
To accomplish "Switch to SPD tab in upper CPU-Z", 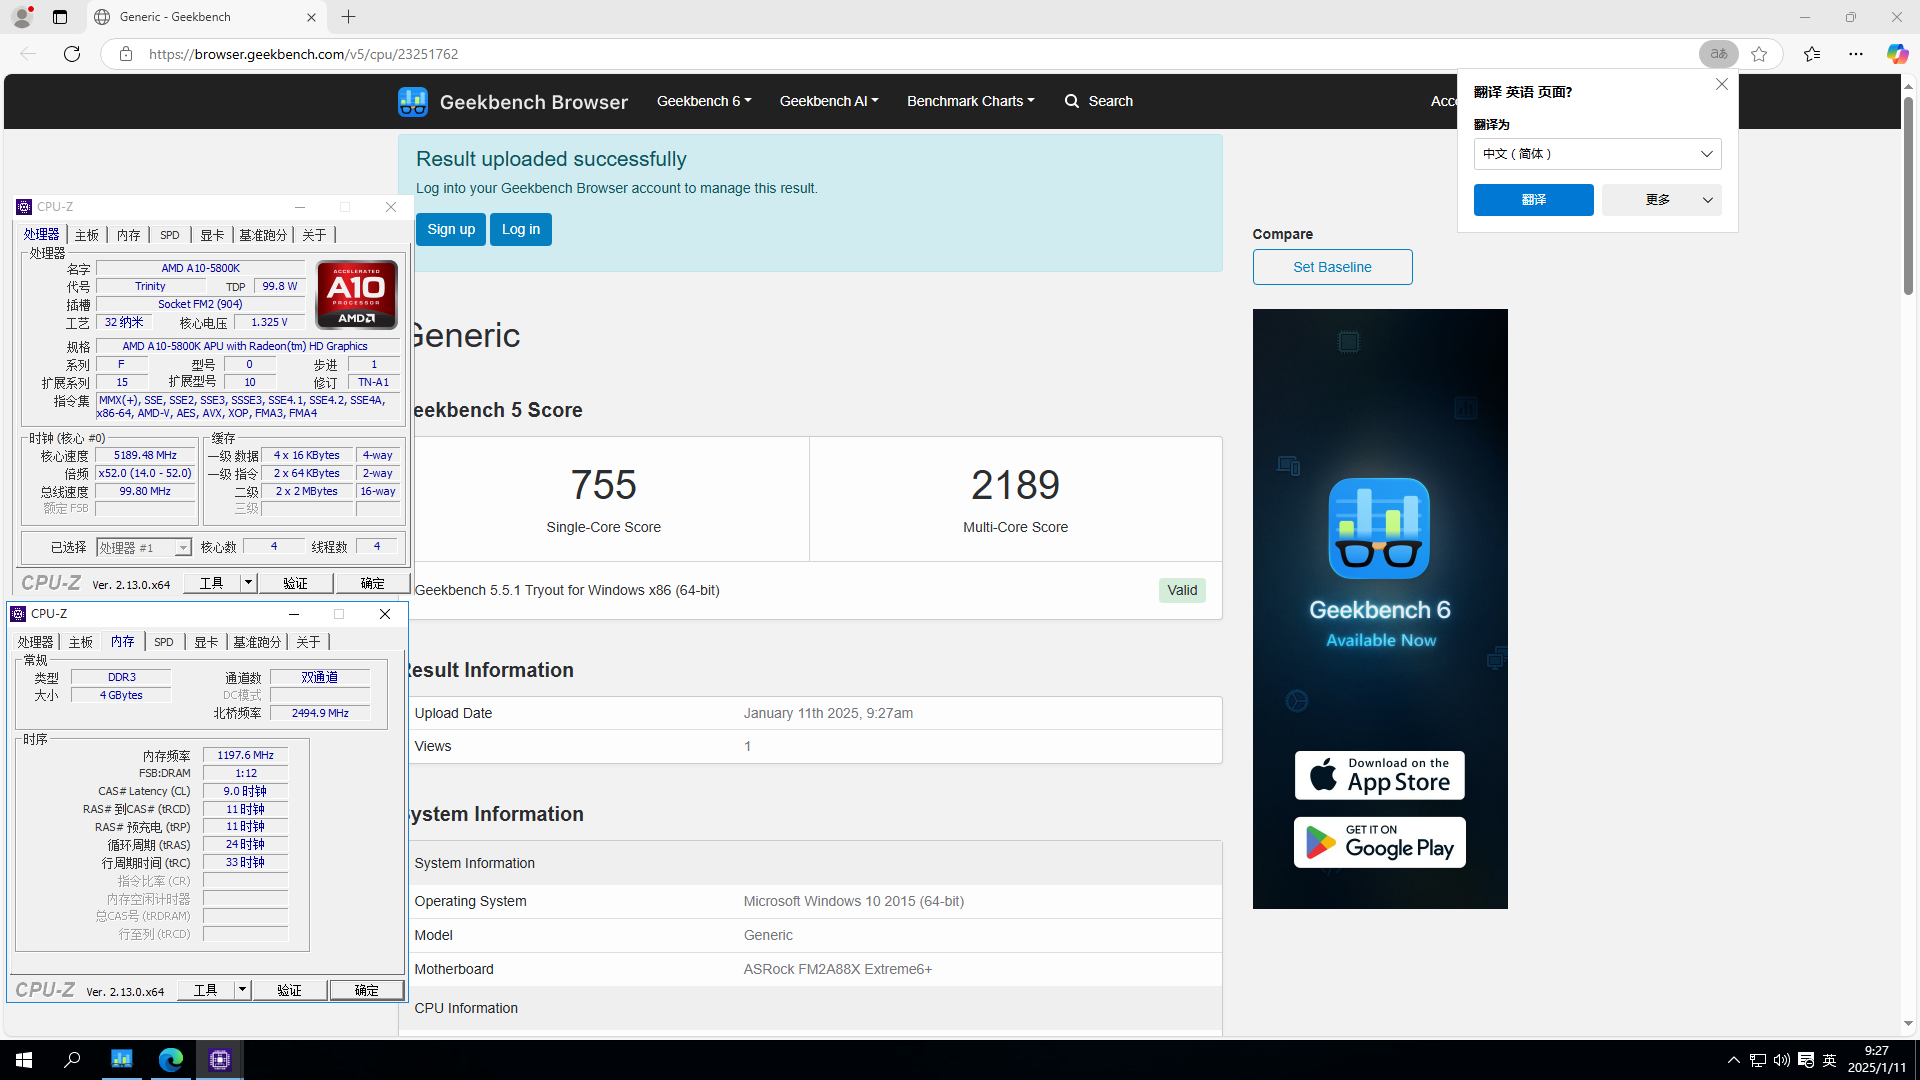I will pos(170,235).
